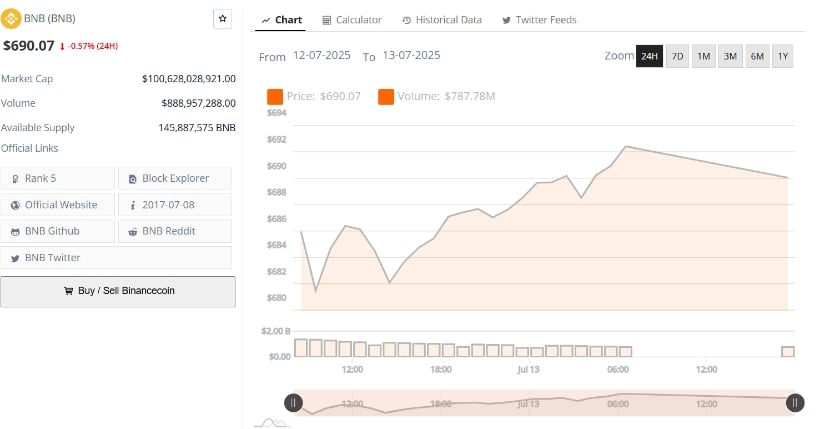Image resolution: width=825 pixels, height=429 pixels.
Task: Click the Volume value $888,957,288.00
Action: tap(198, 103)
